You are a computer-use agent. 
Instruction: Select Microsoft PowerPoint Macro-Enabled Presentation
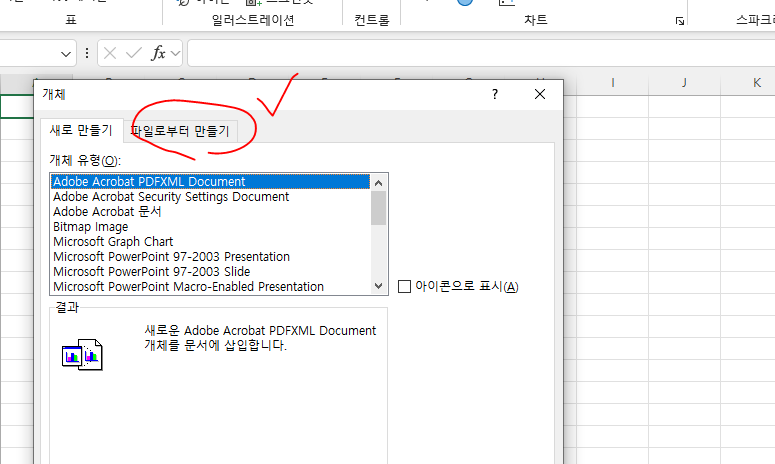(x=210, y=287)
